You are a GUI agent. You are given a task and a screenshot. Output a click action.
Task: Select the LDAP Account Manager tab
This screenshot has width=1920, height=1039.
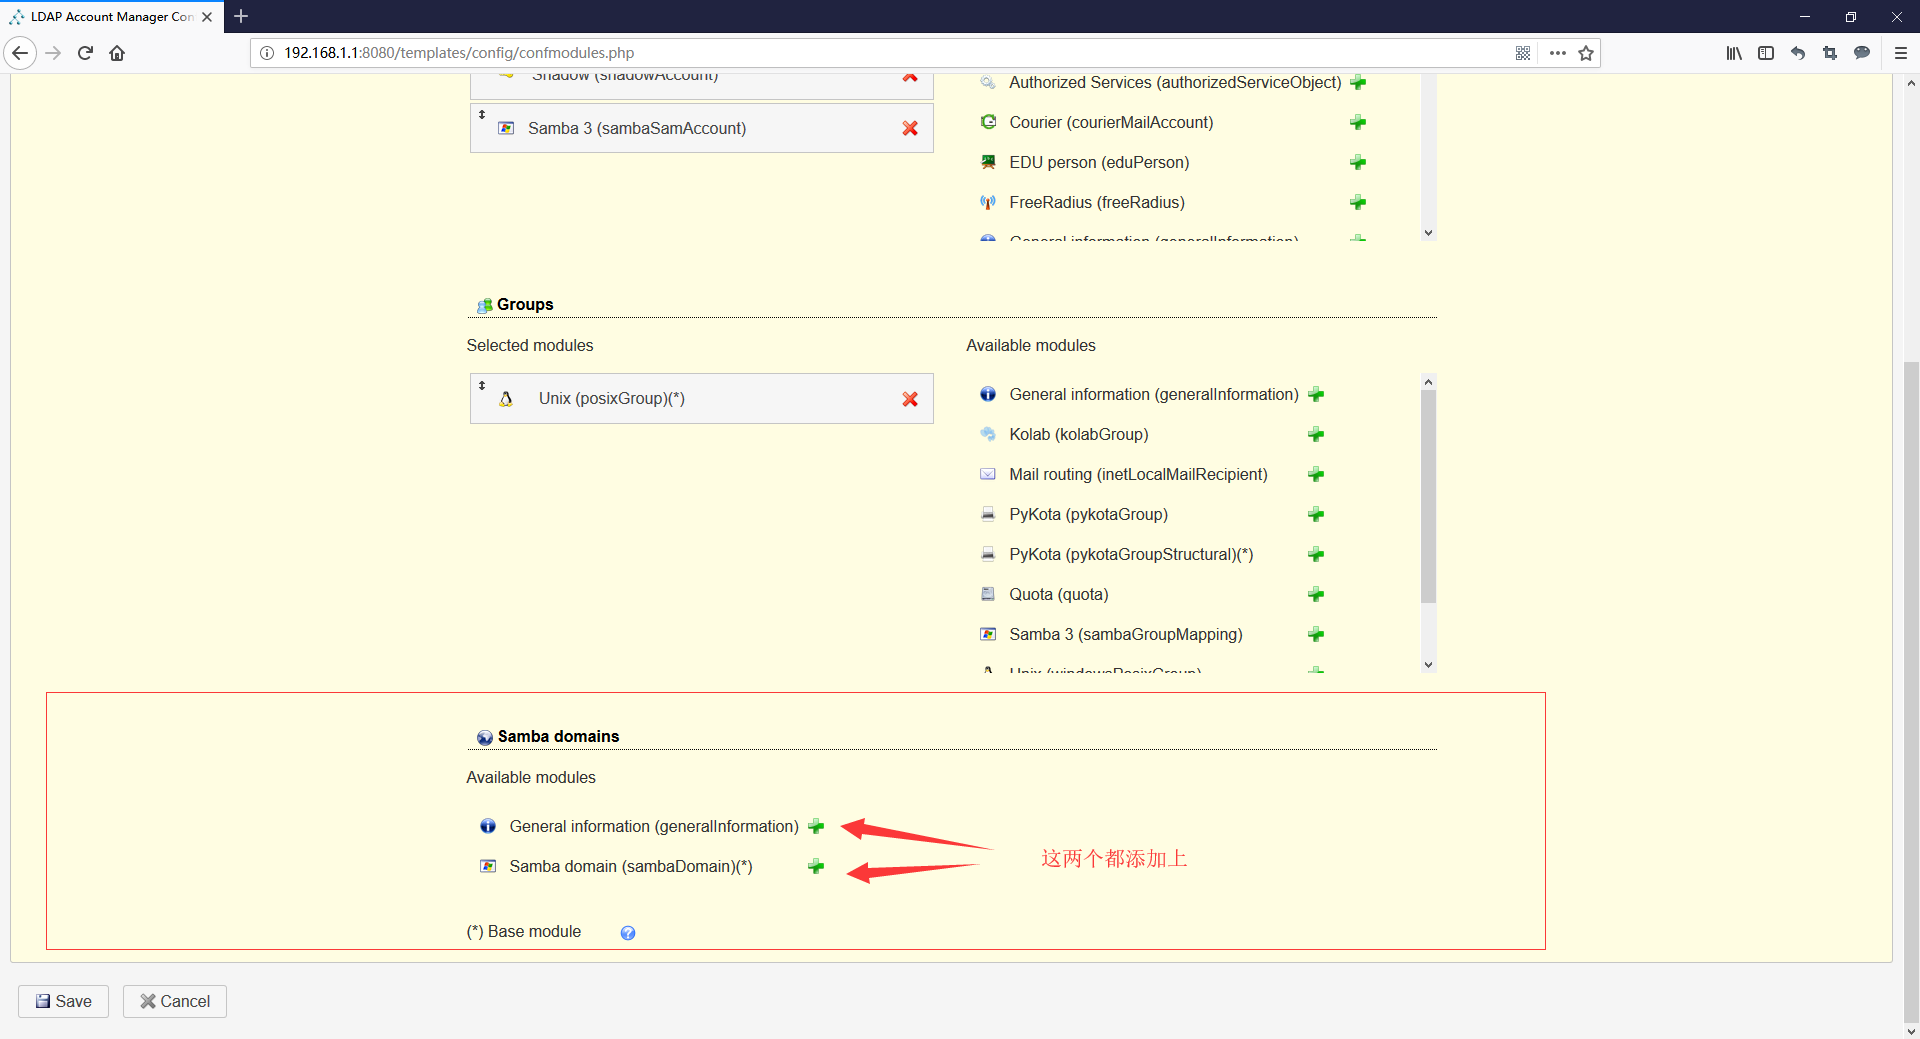coord(110,17)
